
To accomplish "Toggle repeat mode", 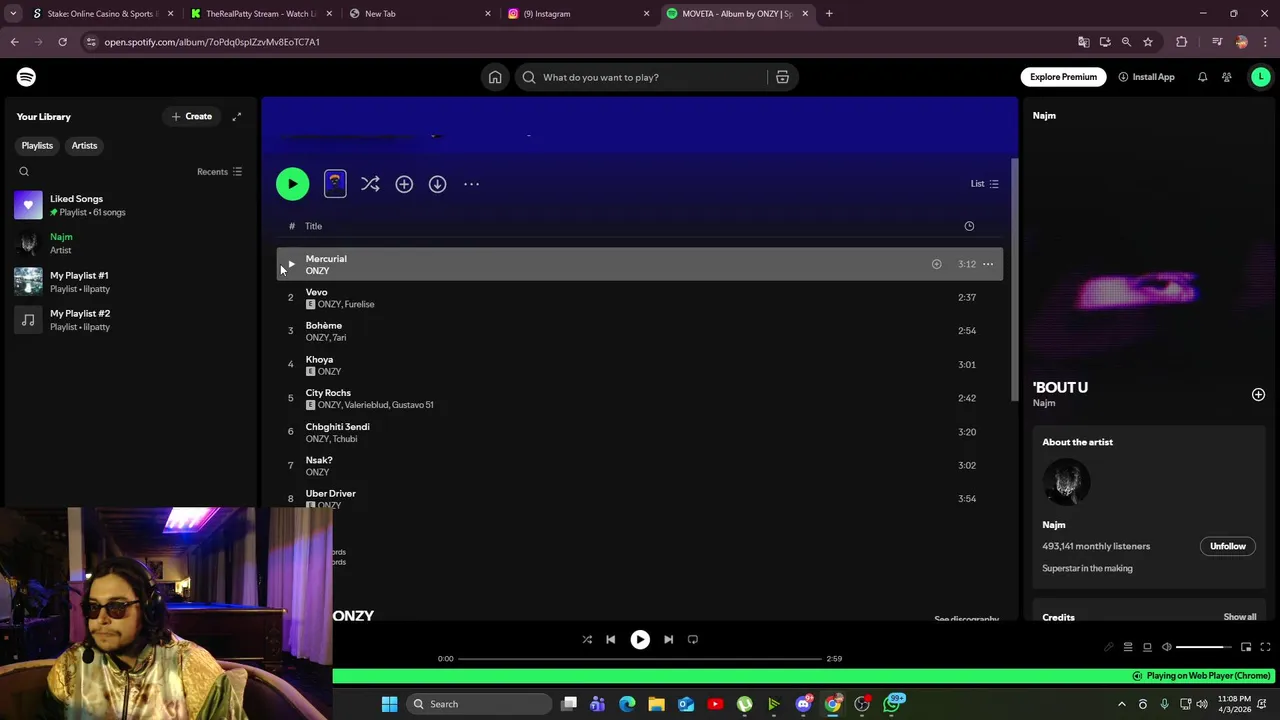I will tap(692, 639).
